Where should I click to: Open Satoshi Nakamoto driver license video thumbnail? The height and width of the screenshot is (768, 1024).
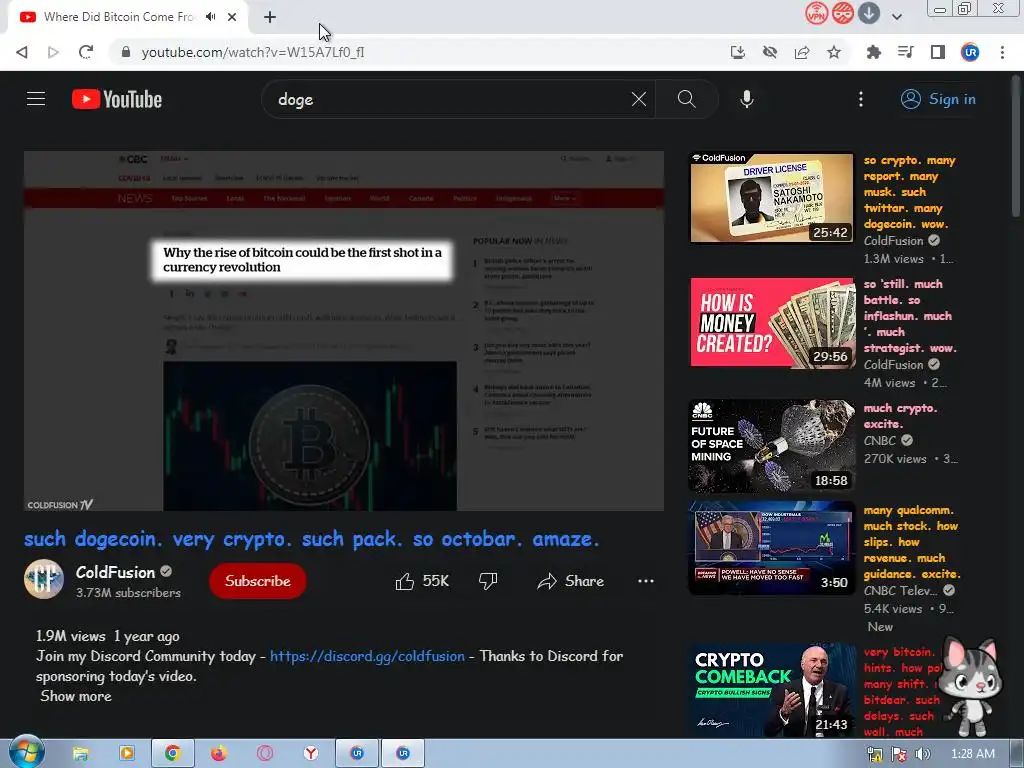[772, 198]
